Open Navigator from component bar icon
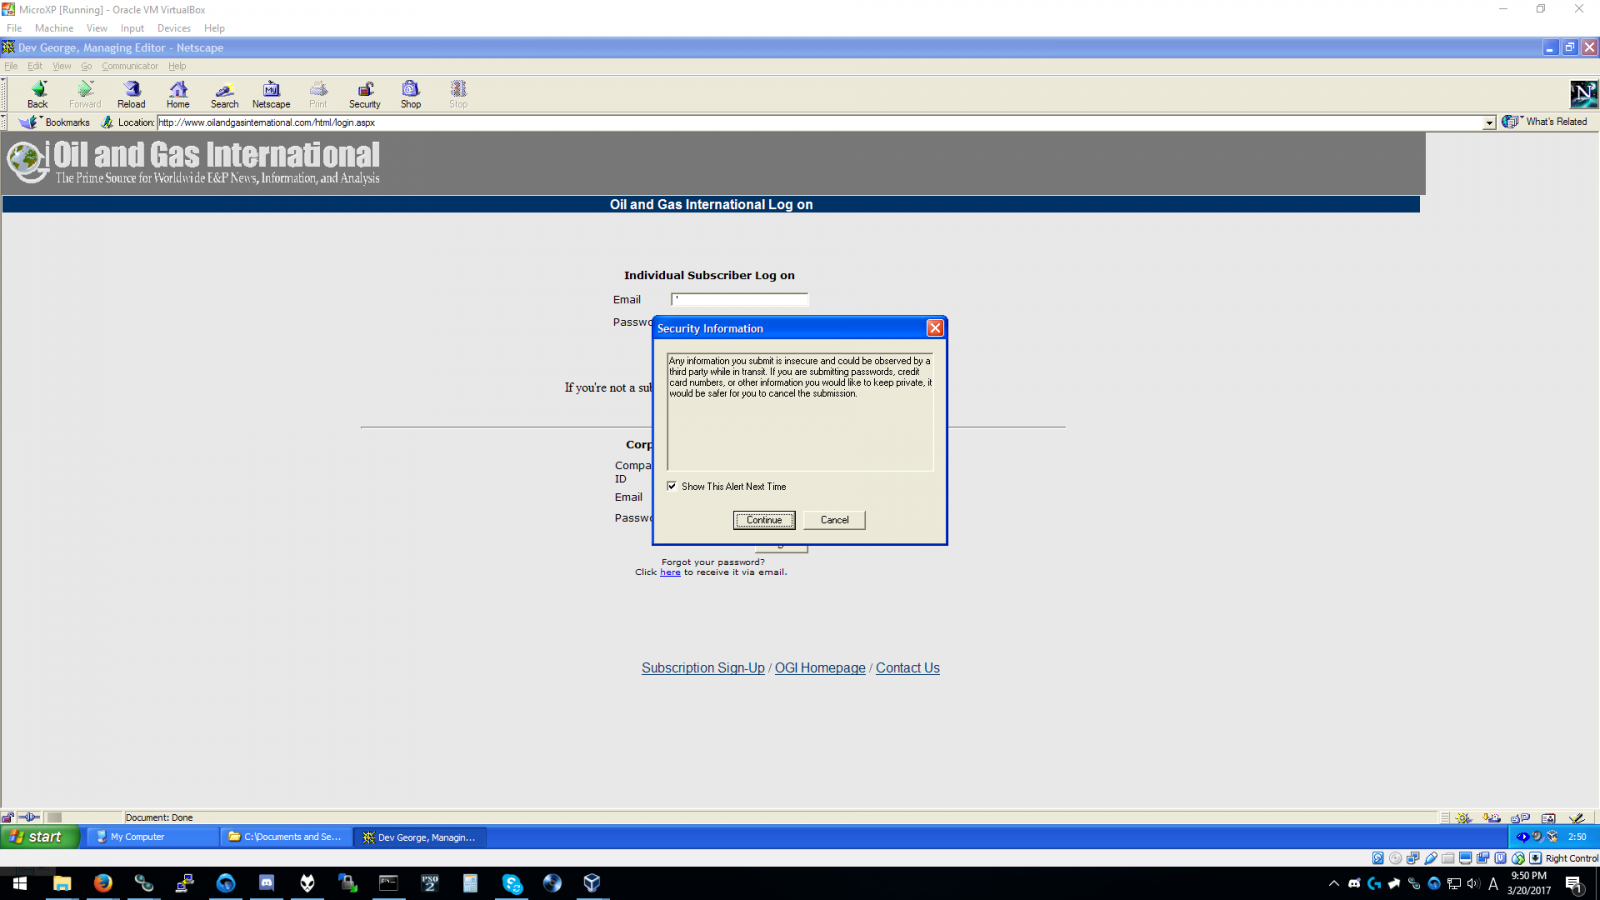 (x=1464, y=817)
